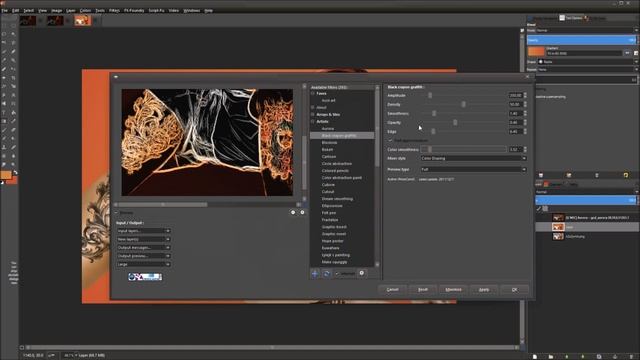Open the Colors menu
Viewport: 640px width, 360px height.
click(85, 11)
